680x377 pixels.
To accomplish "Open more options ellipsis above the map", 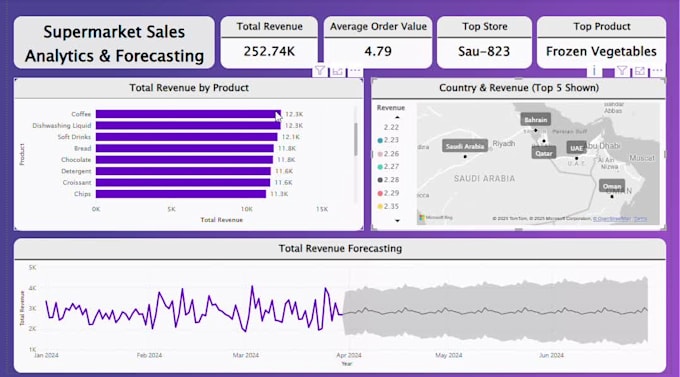I will click(x=657, y=71).
